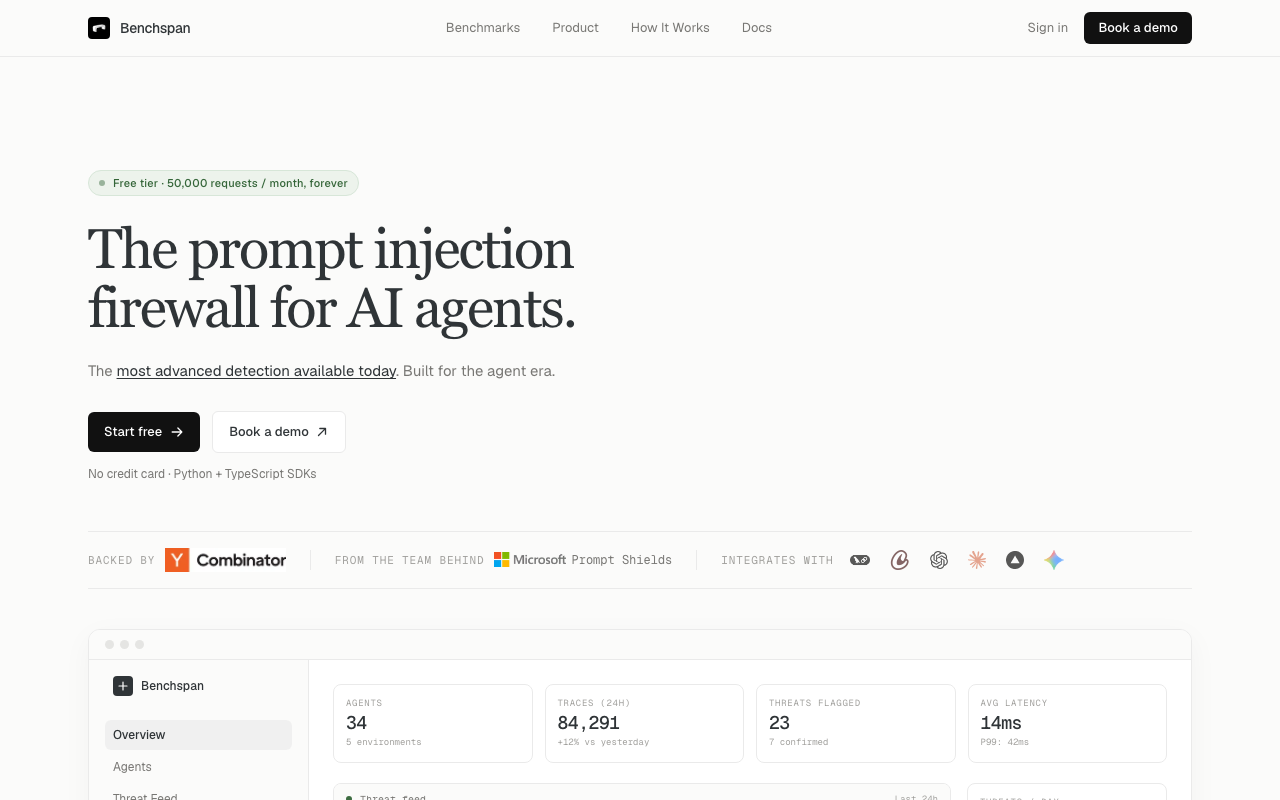Viewport: 1280px width, 800px height.
Task: Click the OpenAI integration logo
Action: (939, 560)
